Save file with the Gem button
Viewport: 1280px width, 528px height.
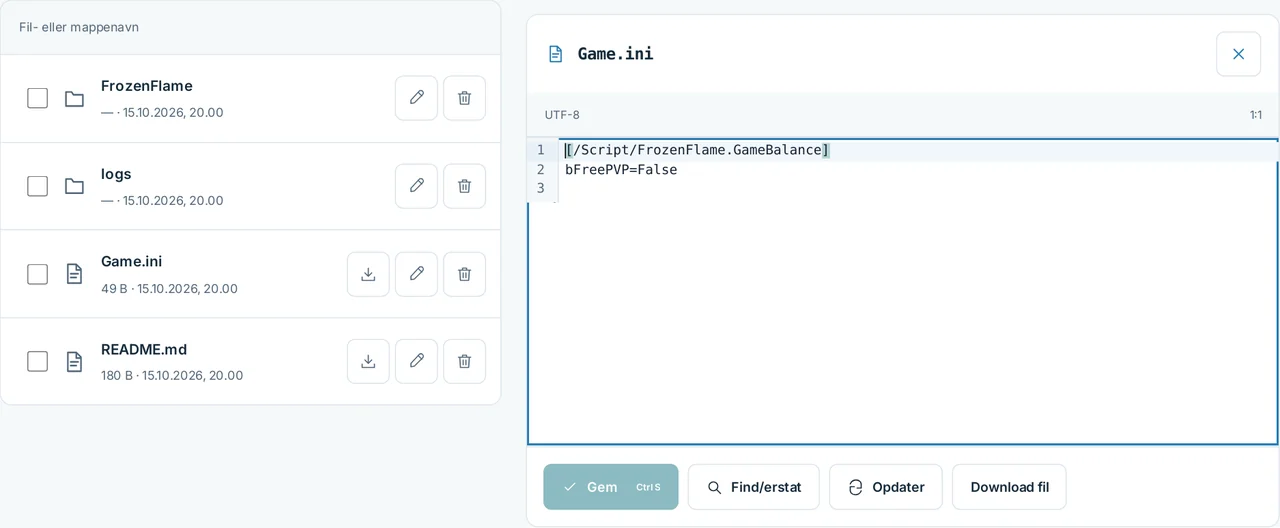[611, 487]
